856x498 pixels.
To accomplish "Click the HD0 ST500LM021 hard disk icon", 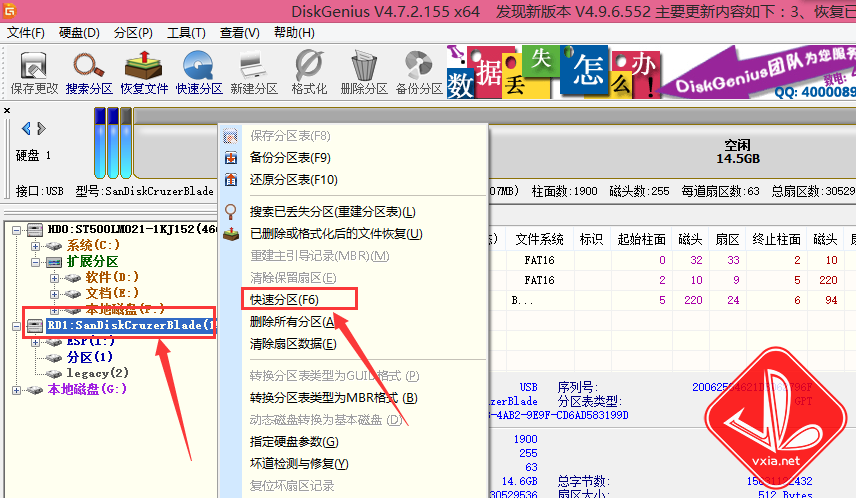I will [35, 229].
